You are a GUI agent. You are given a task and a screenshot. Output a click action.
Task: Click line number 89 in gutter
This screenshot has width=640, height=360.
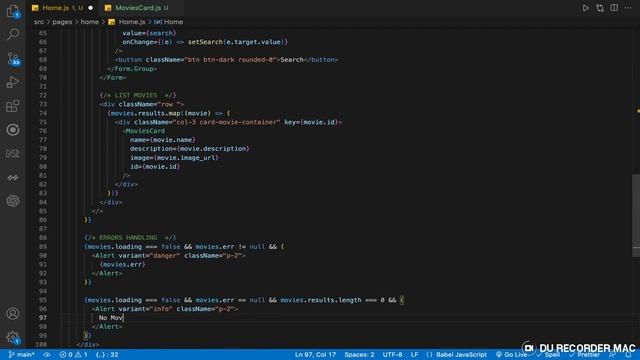(43, 247)
